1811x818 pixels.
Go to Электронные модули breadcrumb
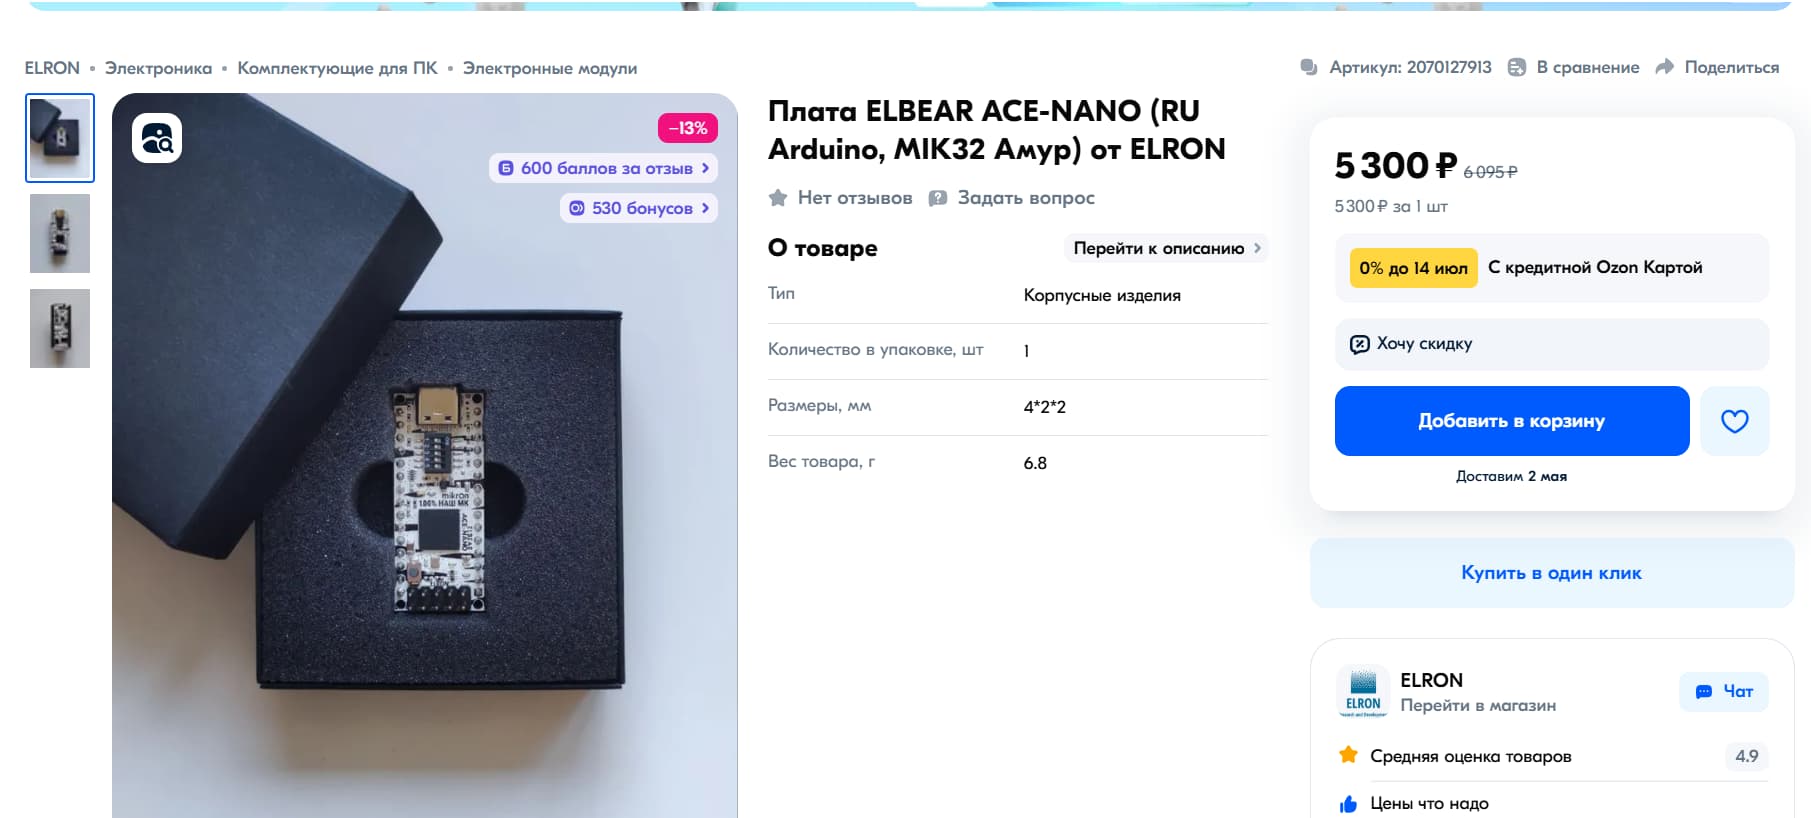point(550,68)
